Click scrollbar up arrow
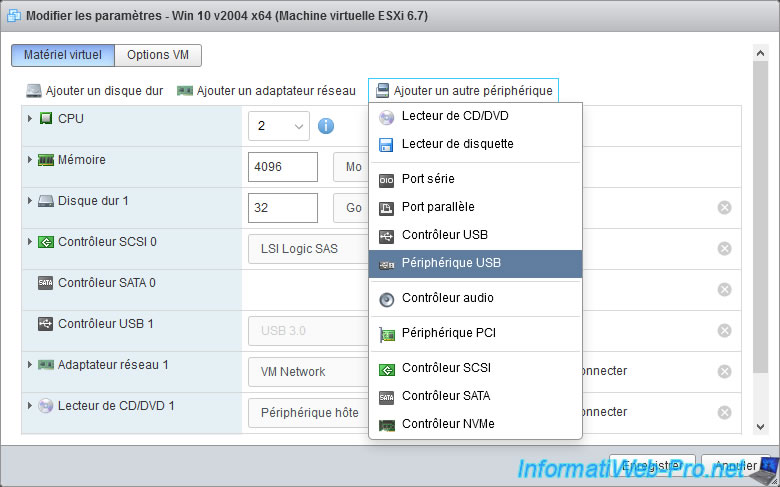Screen dimensions: 780x487 pos(760,53)
